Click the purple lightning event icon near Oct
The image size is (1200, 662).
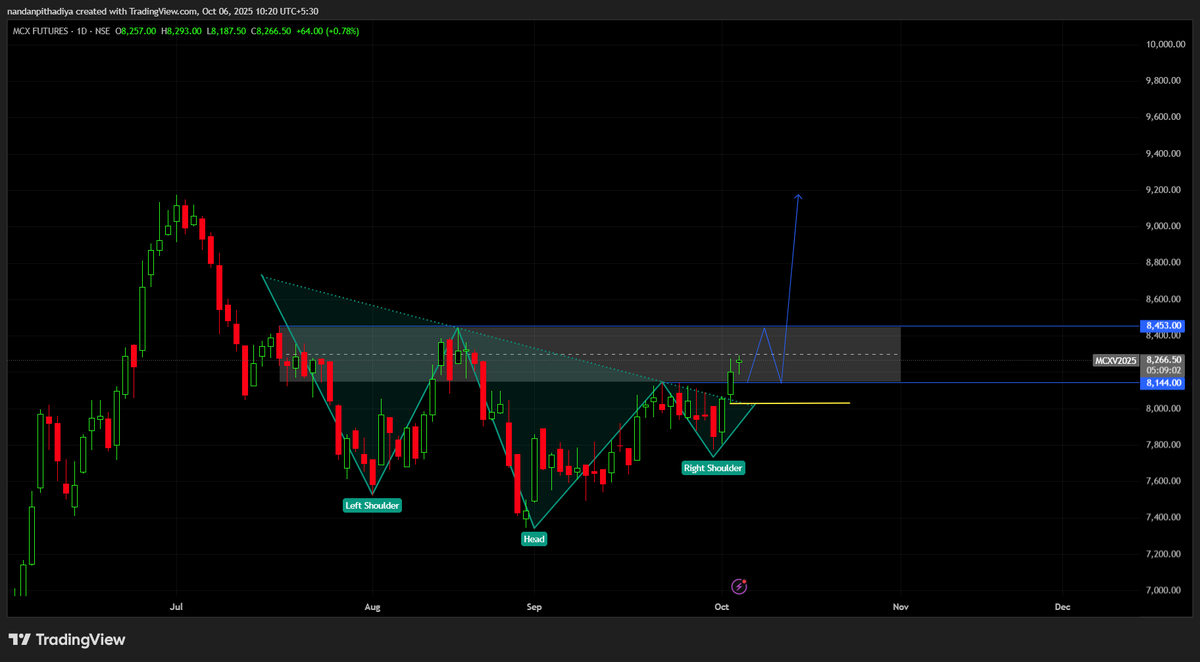[740, 586]
